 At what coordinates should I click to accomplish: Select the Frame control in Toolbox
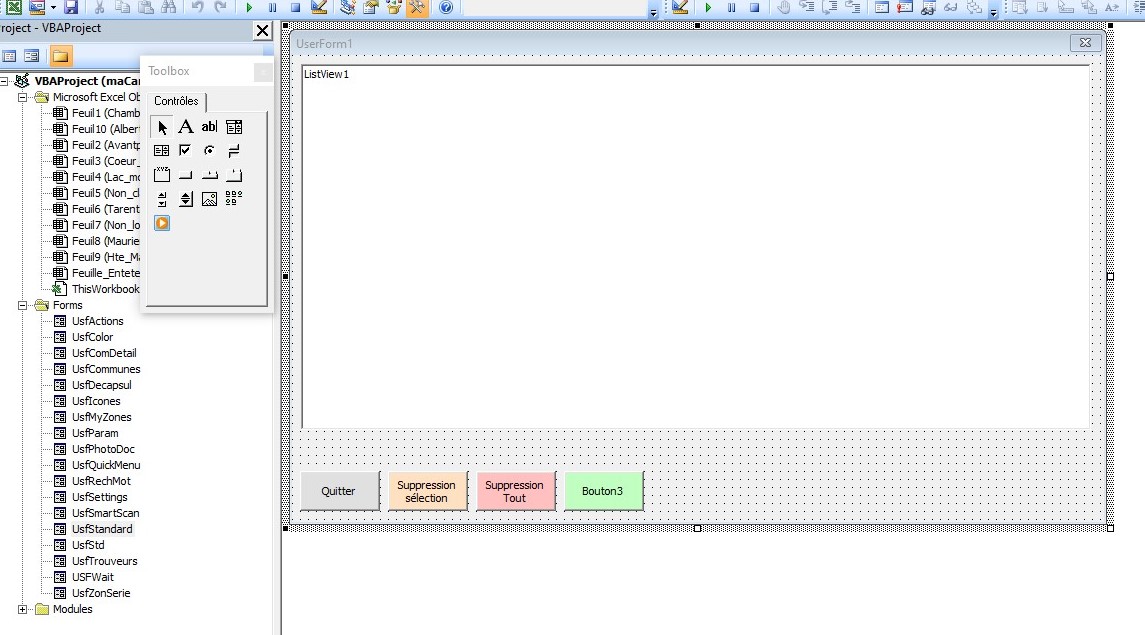(162, 175)
